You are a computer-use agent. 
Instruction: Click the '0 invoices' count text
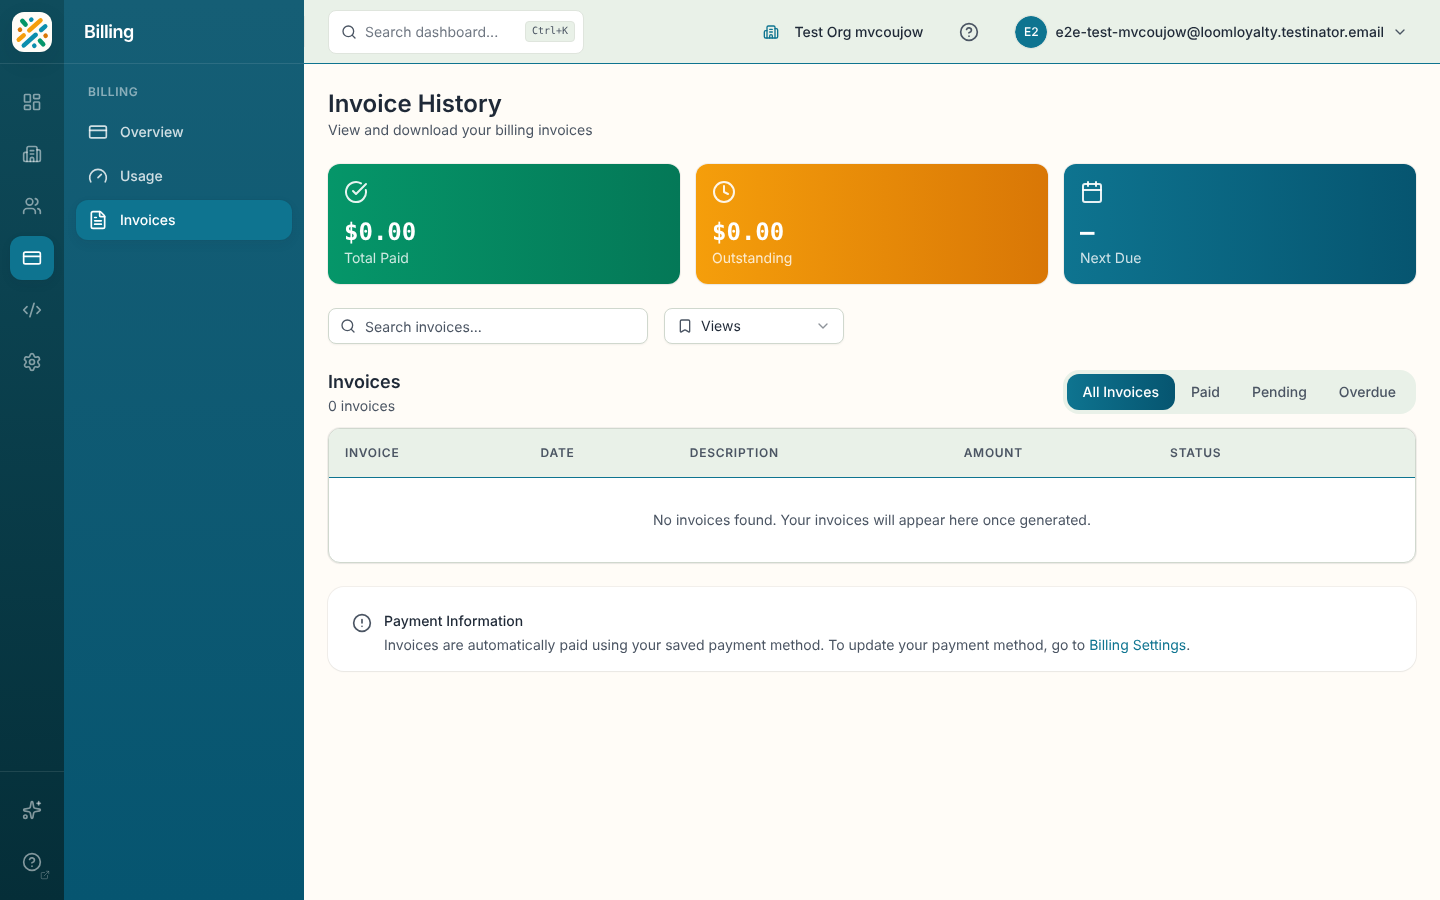click(x=361, y=406)
